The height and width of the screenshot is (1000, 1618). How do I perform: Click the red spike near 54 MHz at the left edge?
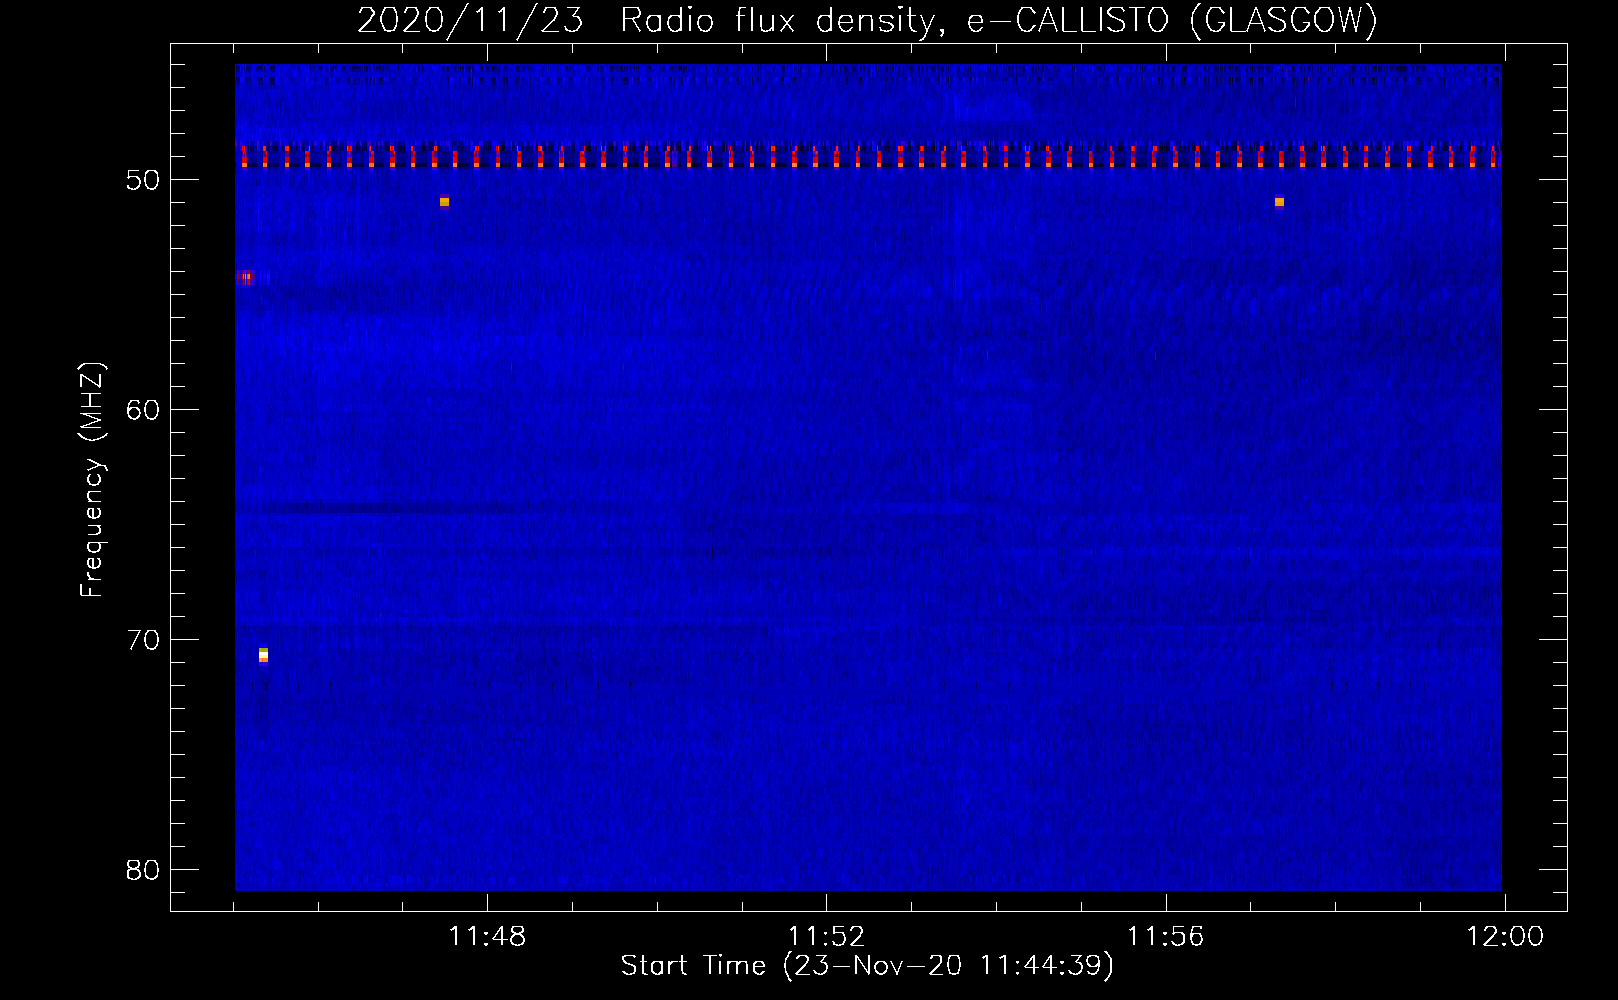click(245, 277)
